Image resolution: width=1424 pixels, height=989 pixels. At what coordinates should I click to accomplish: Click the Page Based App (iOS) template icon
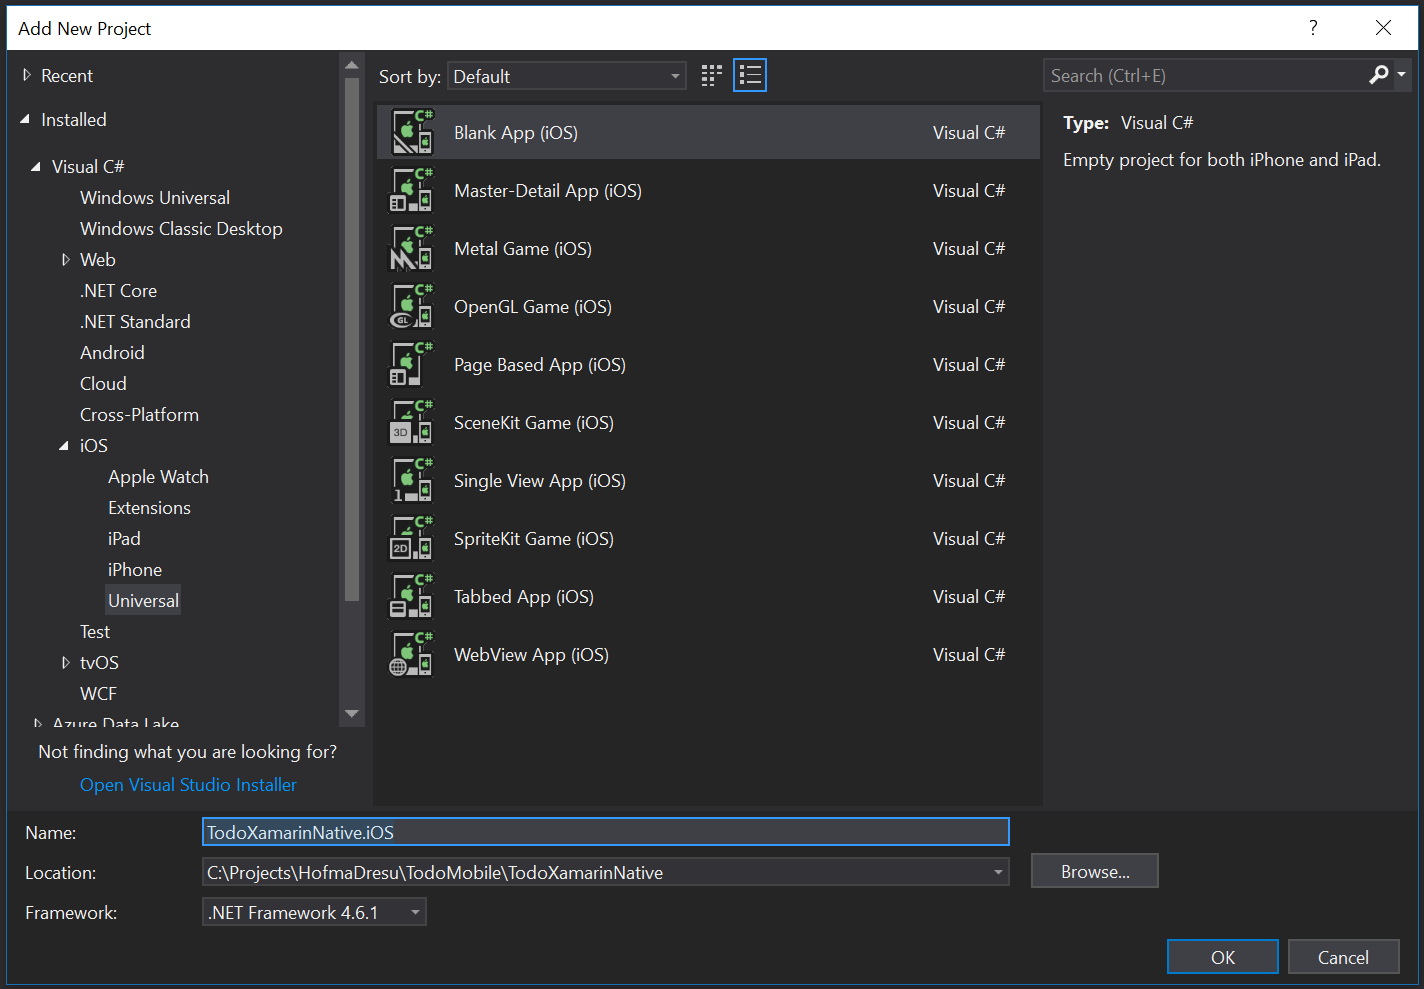click(x=411, y=365)
